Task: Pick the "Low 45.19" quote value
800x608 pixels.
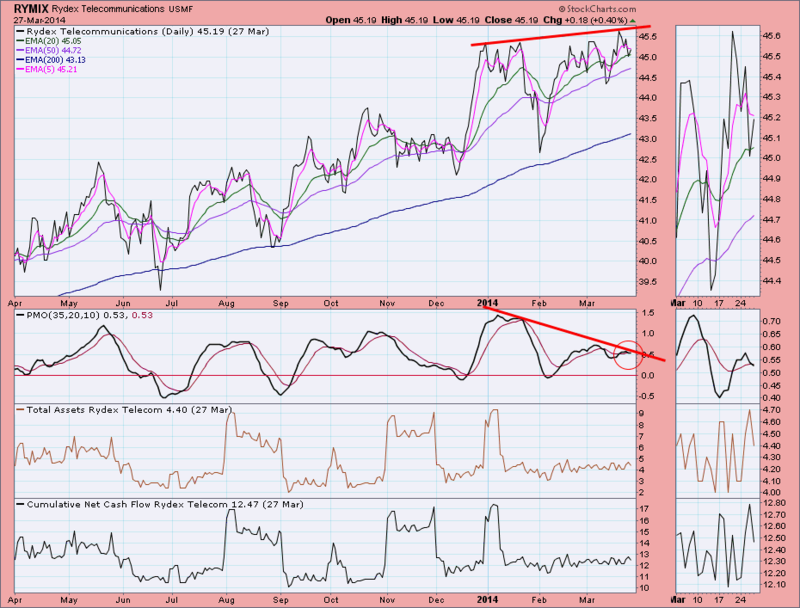Action: (456, 20)
